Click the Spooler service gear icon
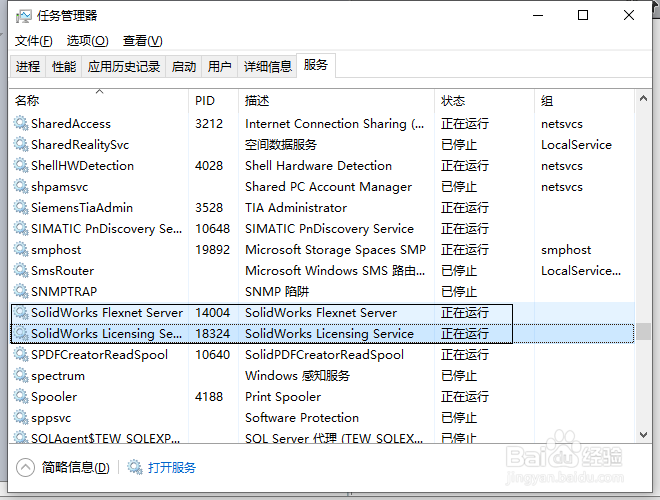The image size is (660, 500). click(x=21, y=396)
